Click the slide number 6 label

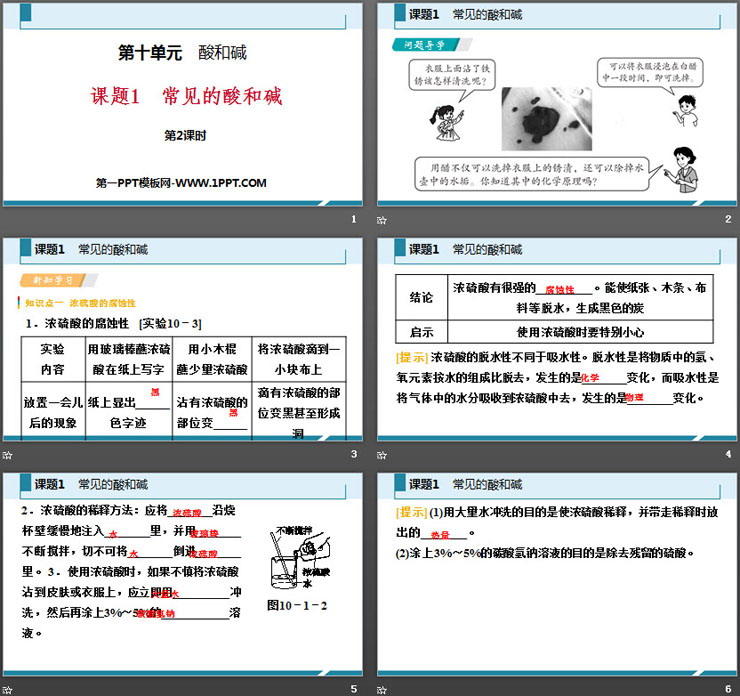pos(727,688)
